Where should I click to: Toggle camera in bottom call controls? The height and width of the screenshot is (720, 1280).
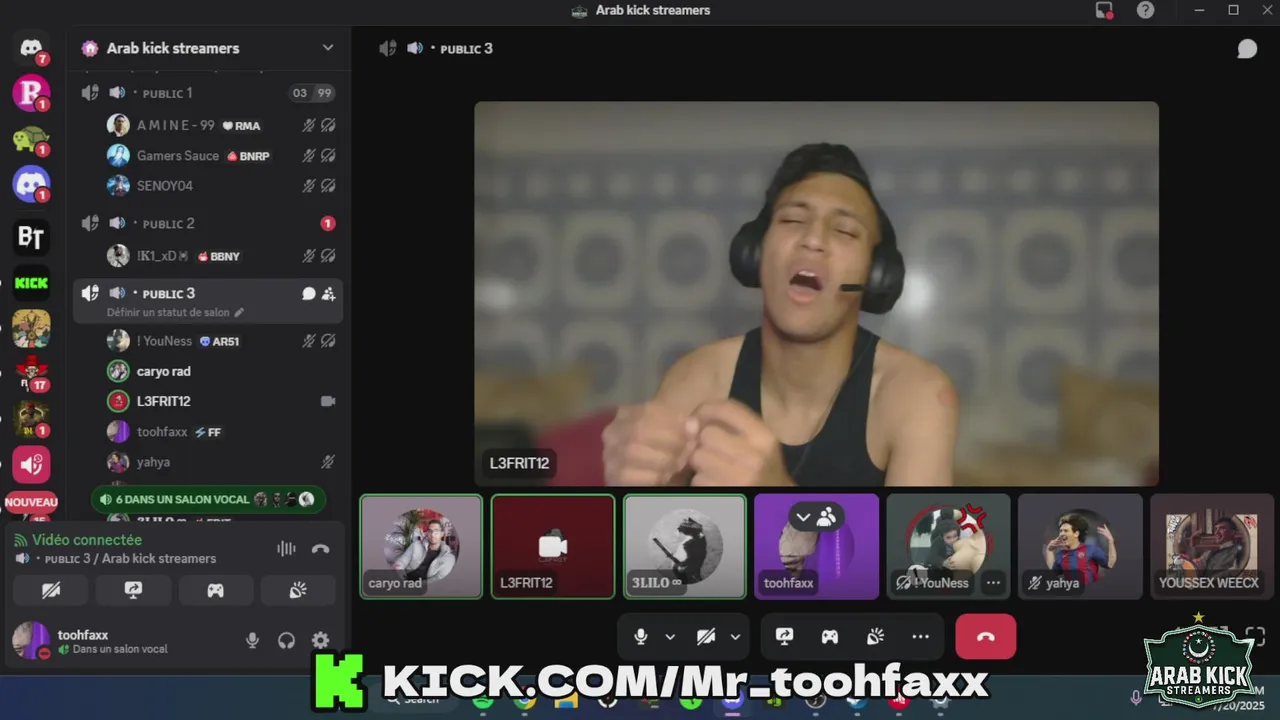point(706,636)
